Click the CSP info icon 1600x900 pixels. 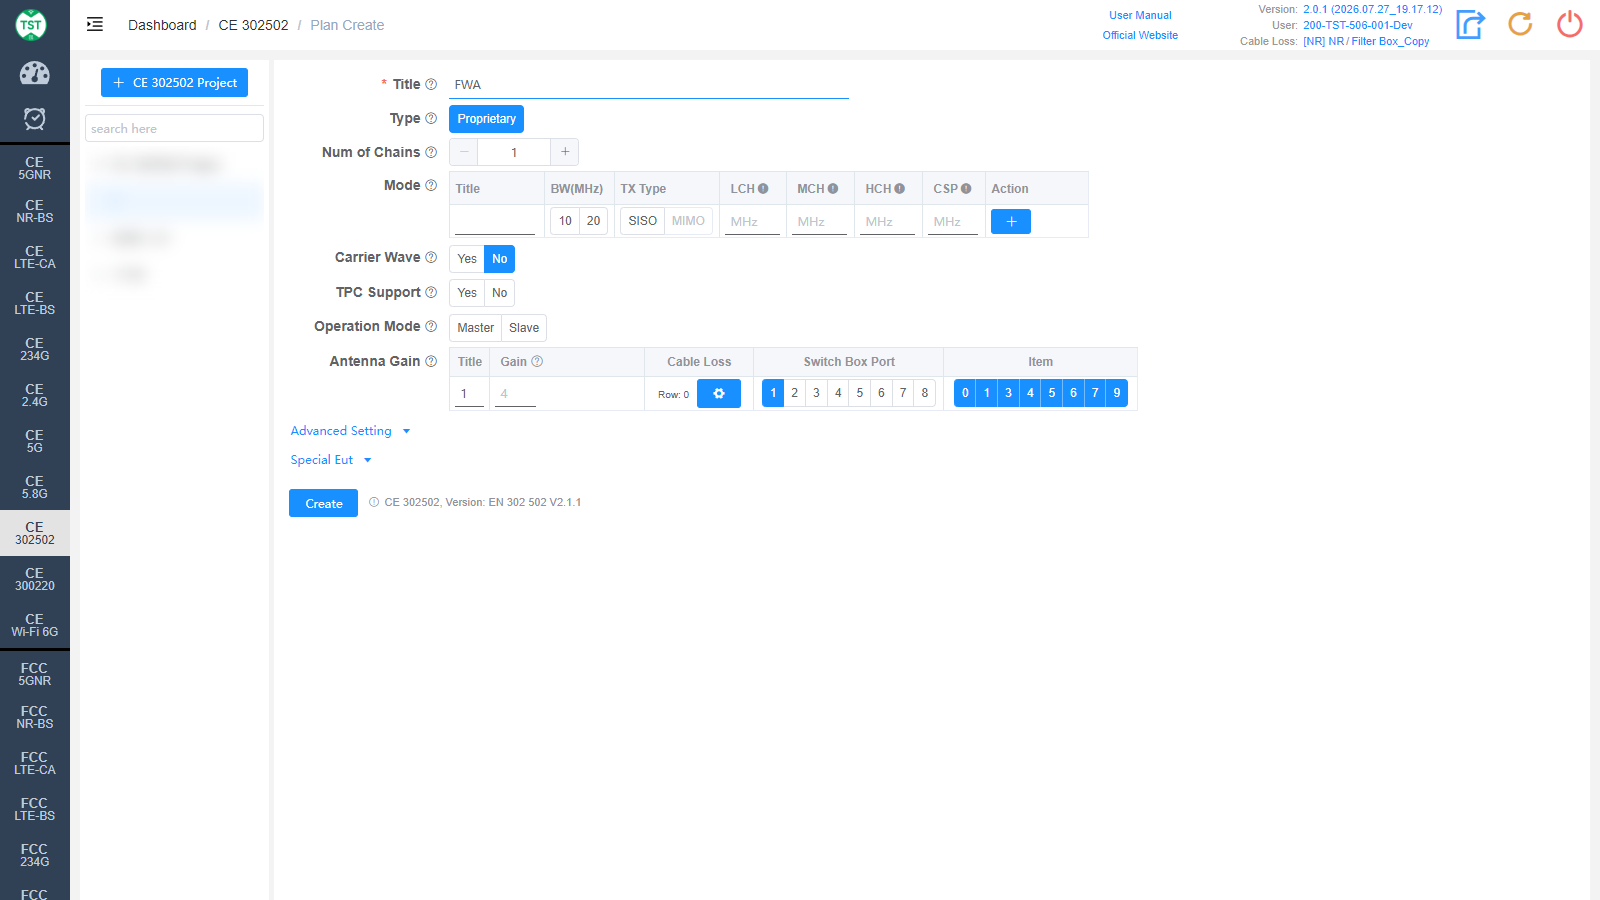coord(966,188)
